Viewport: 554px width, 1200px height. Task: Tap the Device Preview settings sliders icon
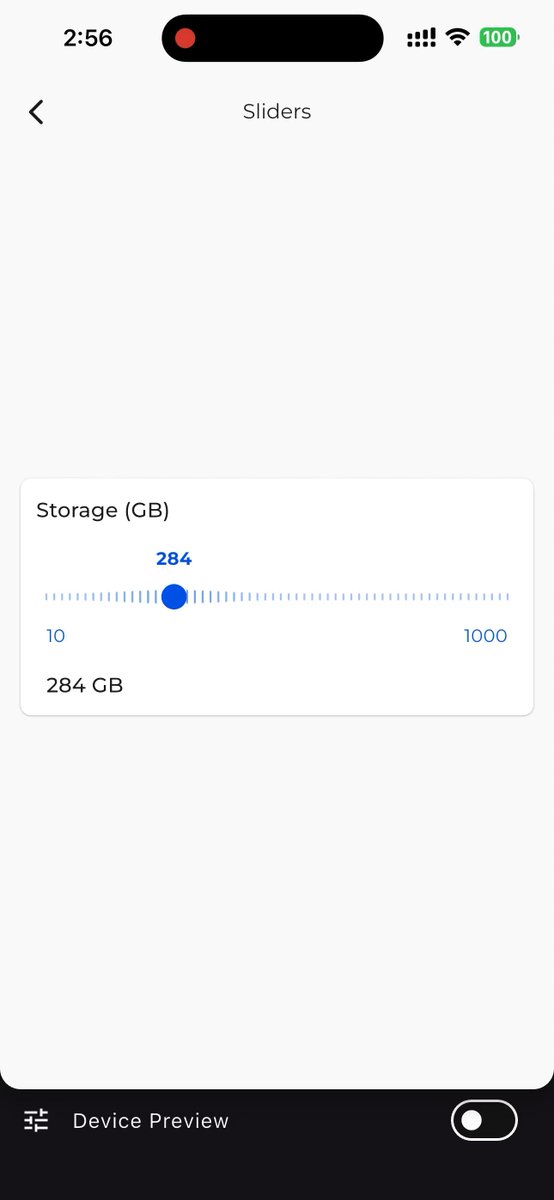[36, 1120]
